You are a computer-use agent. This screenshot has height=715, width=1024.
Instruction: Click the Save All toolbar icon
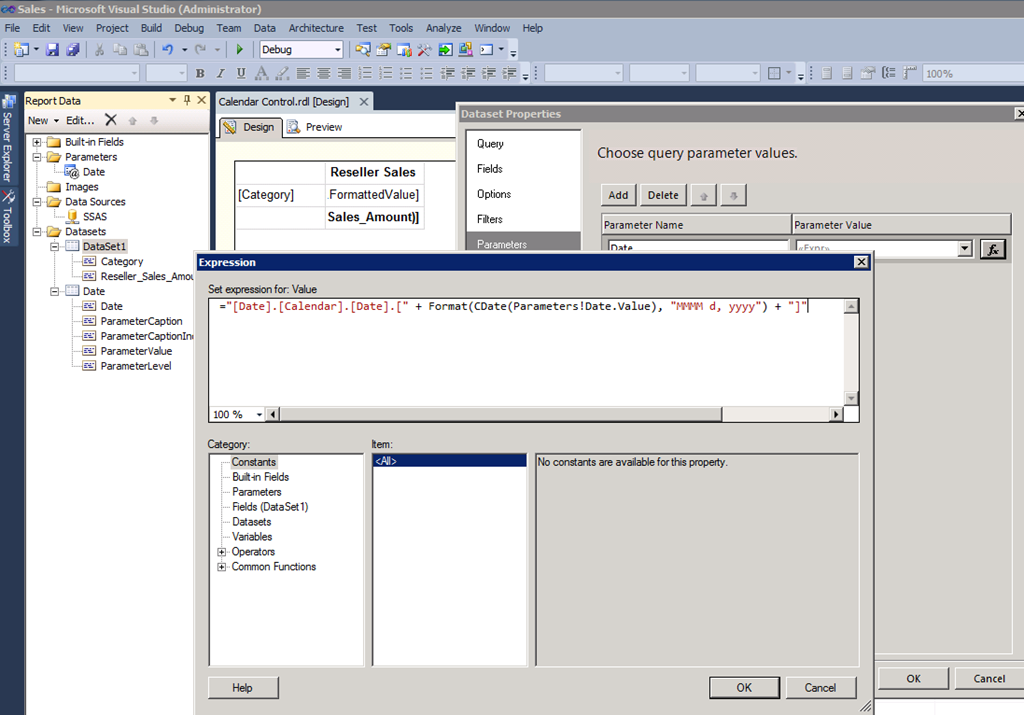point(72,49)
